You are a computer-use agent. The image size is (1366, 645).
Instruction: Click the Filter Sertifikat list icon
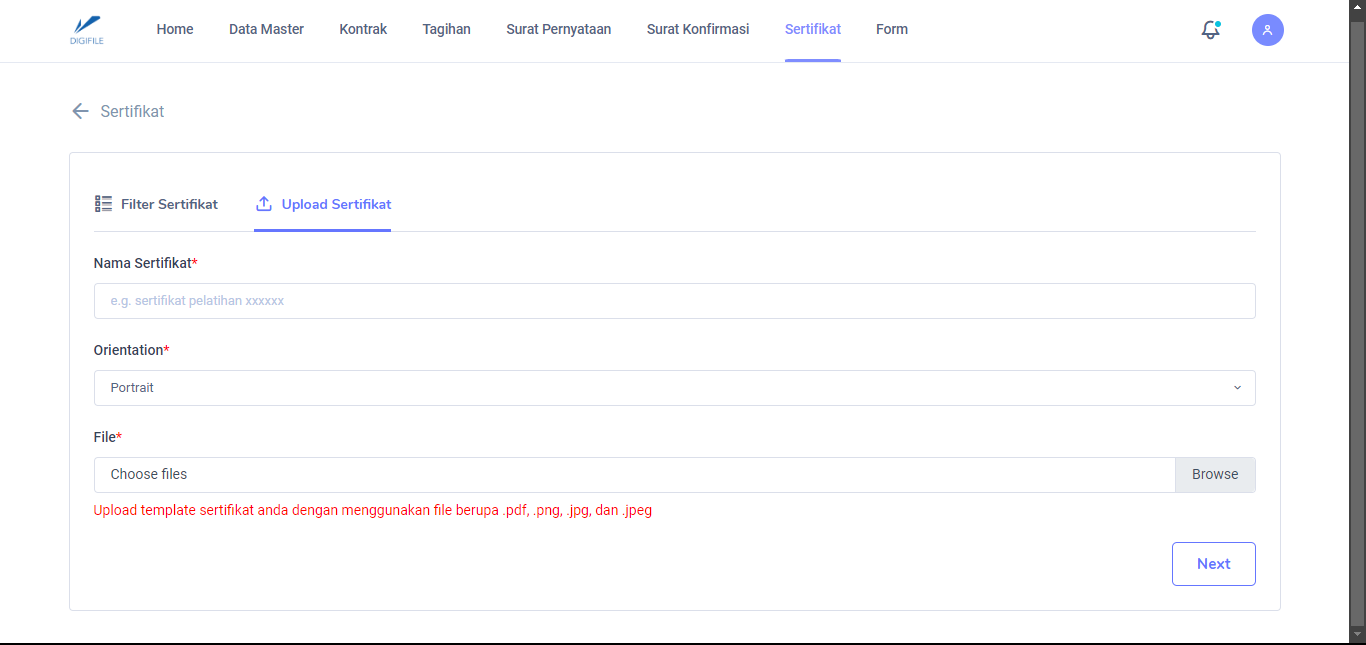[x=104, y=204]
